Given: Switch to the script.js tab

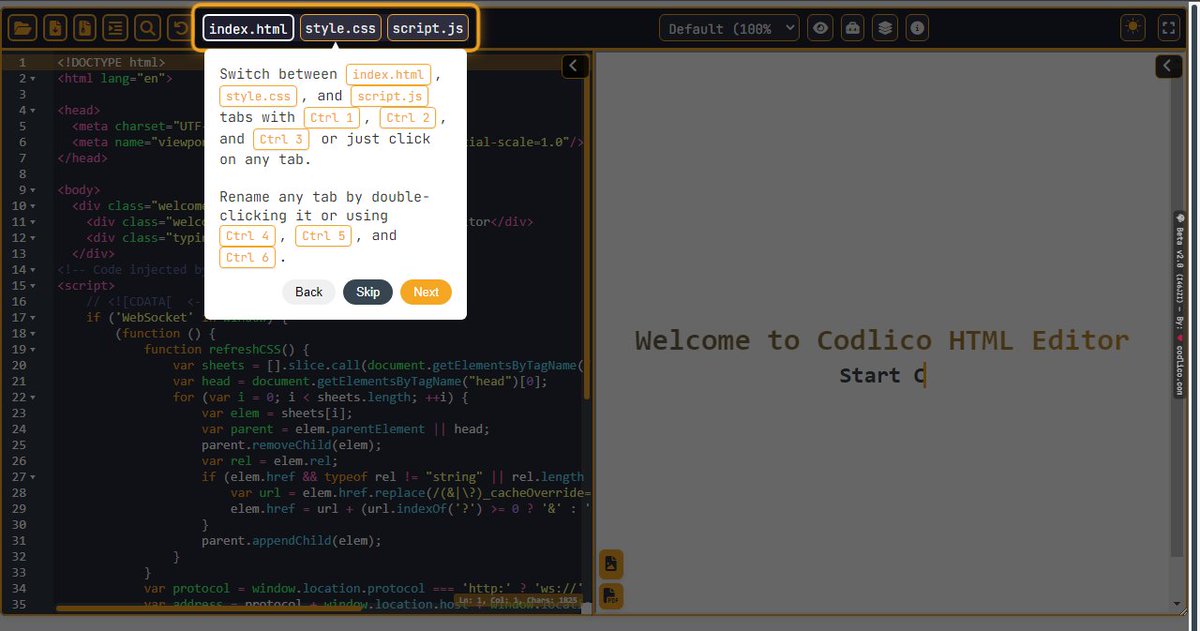Looking at the screenshot, I should pos(427,28).
